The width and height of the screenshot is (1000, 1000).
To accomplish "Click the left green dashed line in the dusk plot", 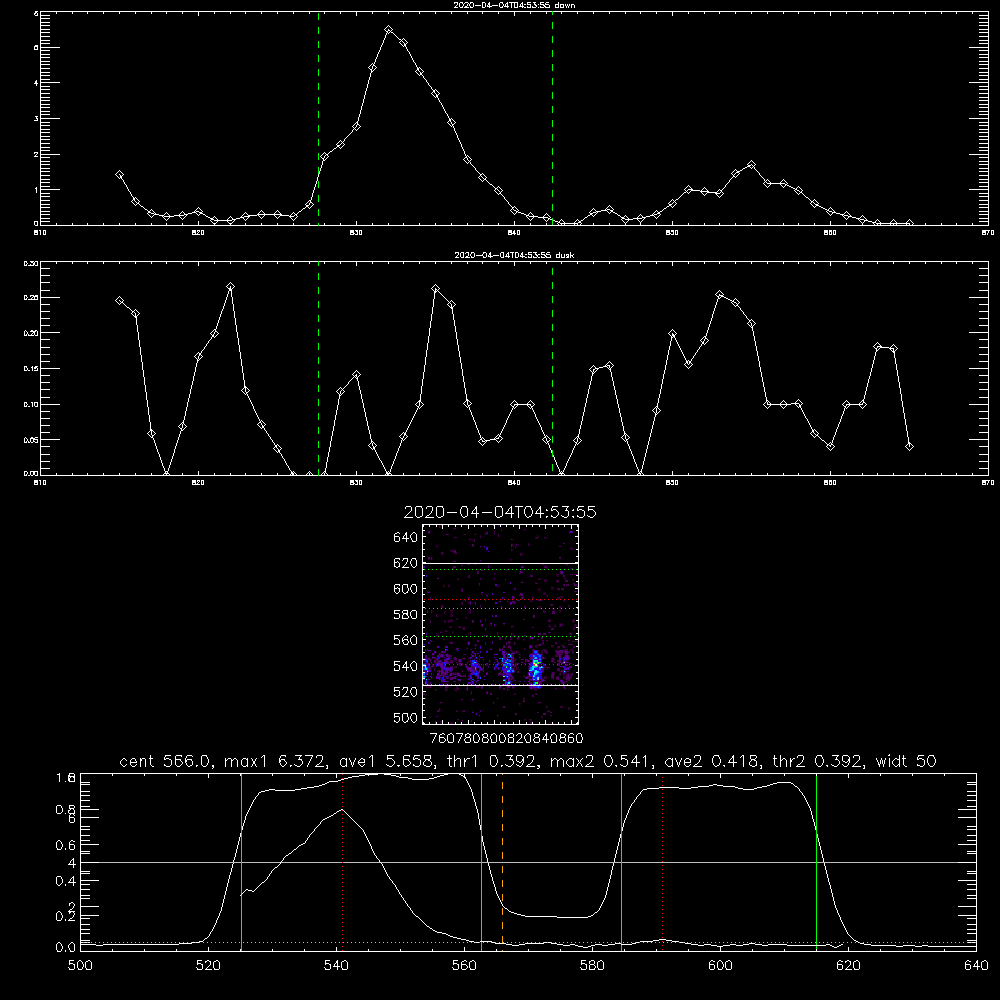I will 318,369.
